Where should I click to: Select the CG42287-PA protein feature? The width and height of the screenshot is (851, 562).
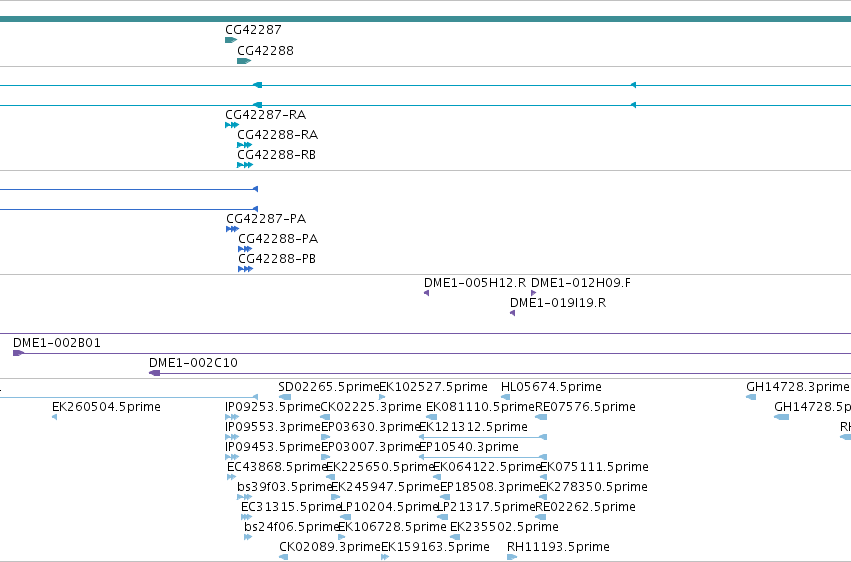tap(232, 229)
